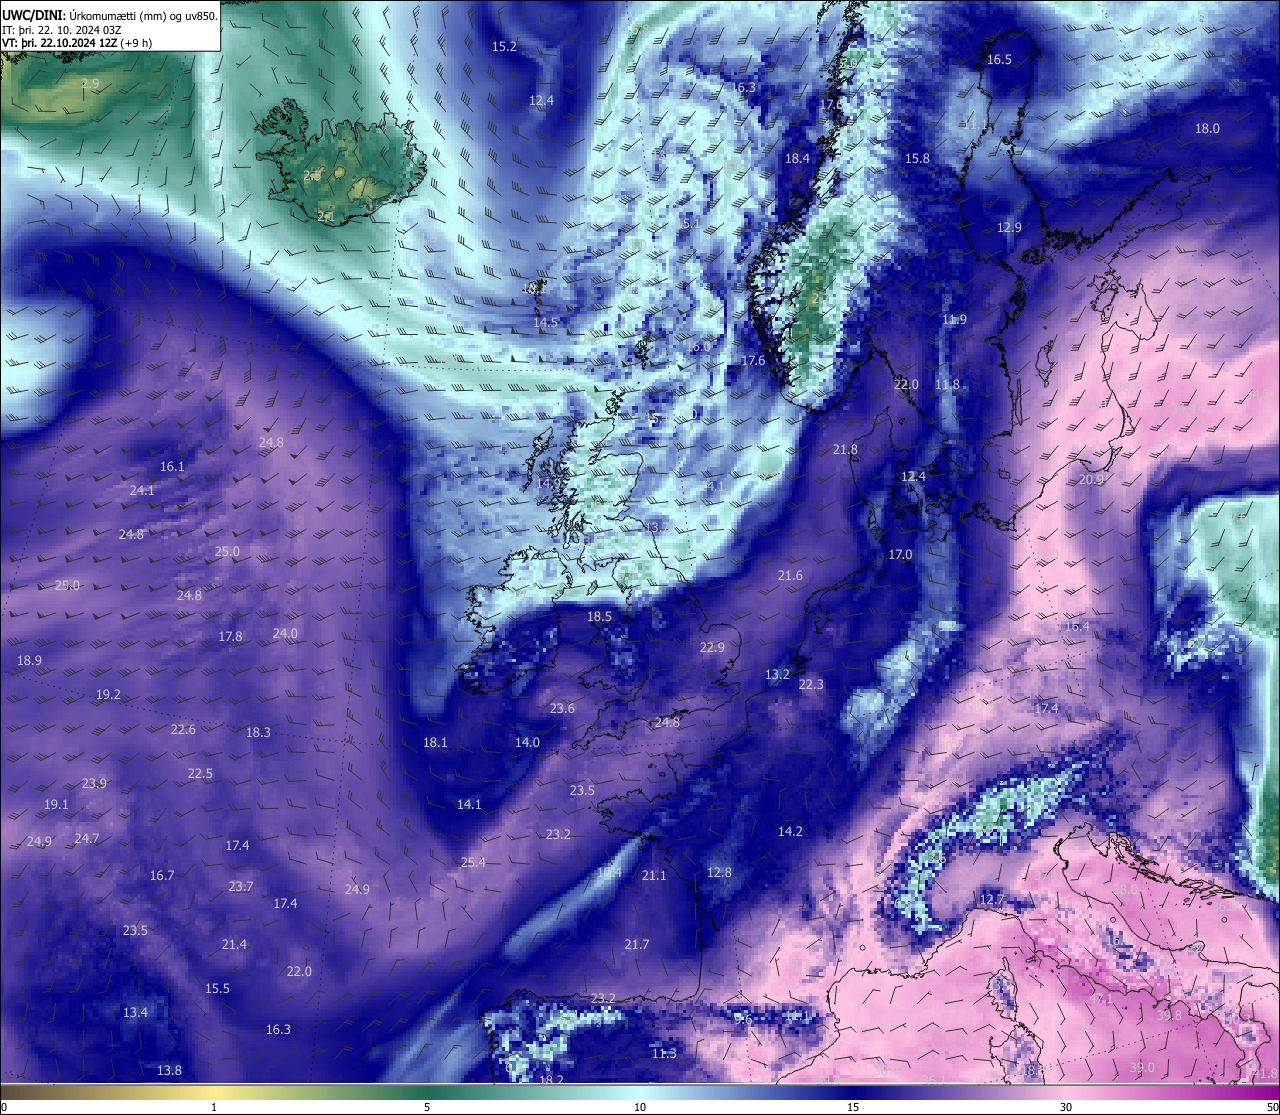
Task: Click the 25.4 value in the Bay of Biscay
Action: click(x=473, y=863)
